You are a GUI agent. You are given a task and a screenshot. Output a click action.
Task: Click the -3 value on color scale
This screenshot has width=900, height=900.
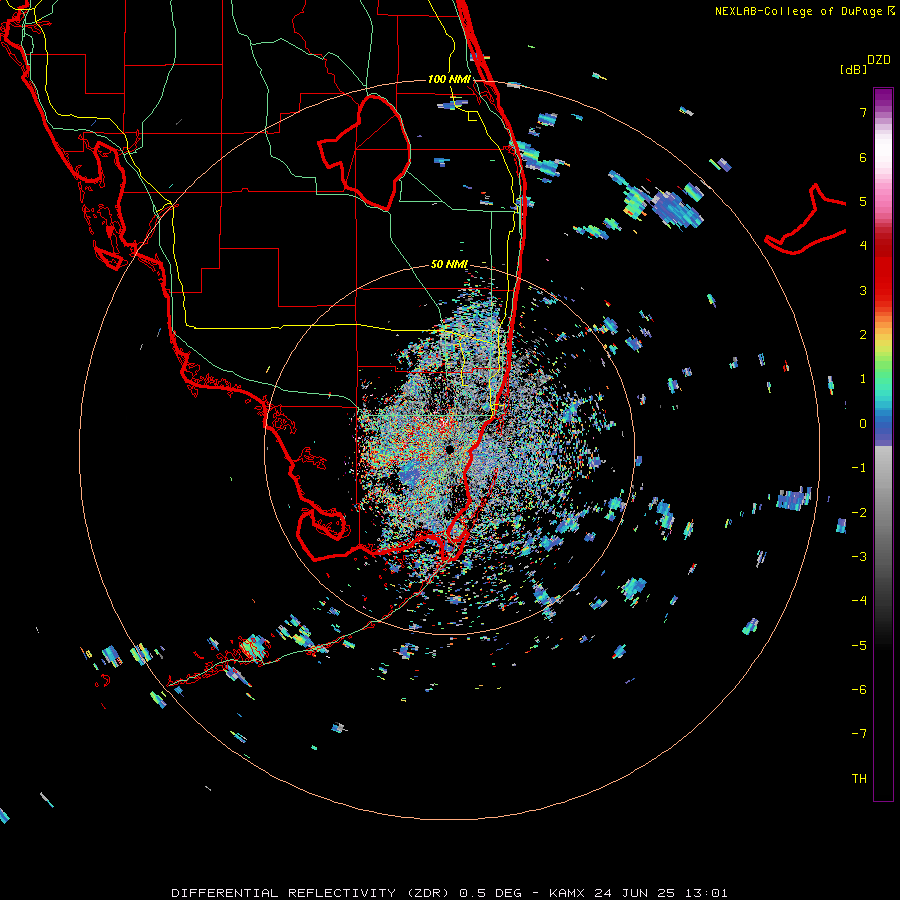tap(859, 556)
